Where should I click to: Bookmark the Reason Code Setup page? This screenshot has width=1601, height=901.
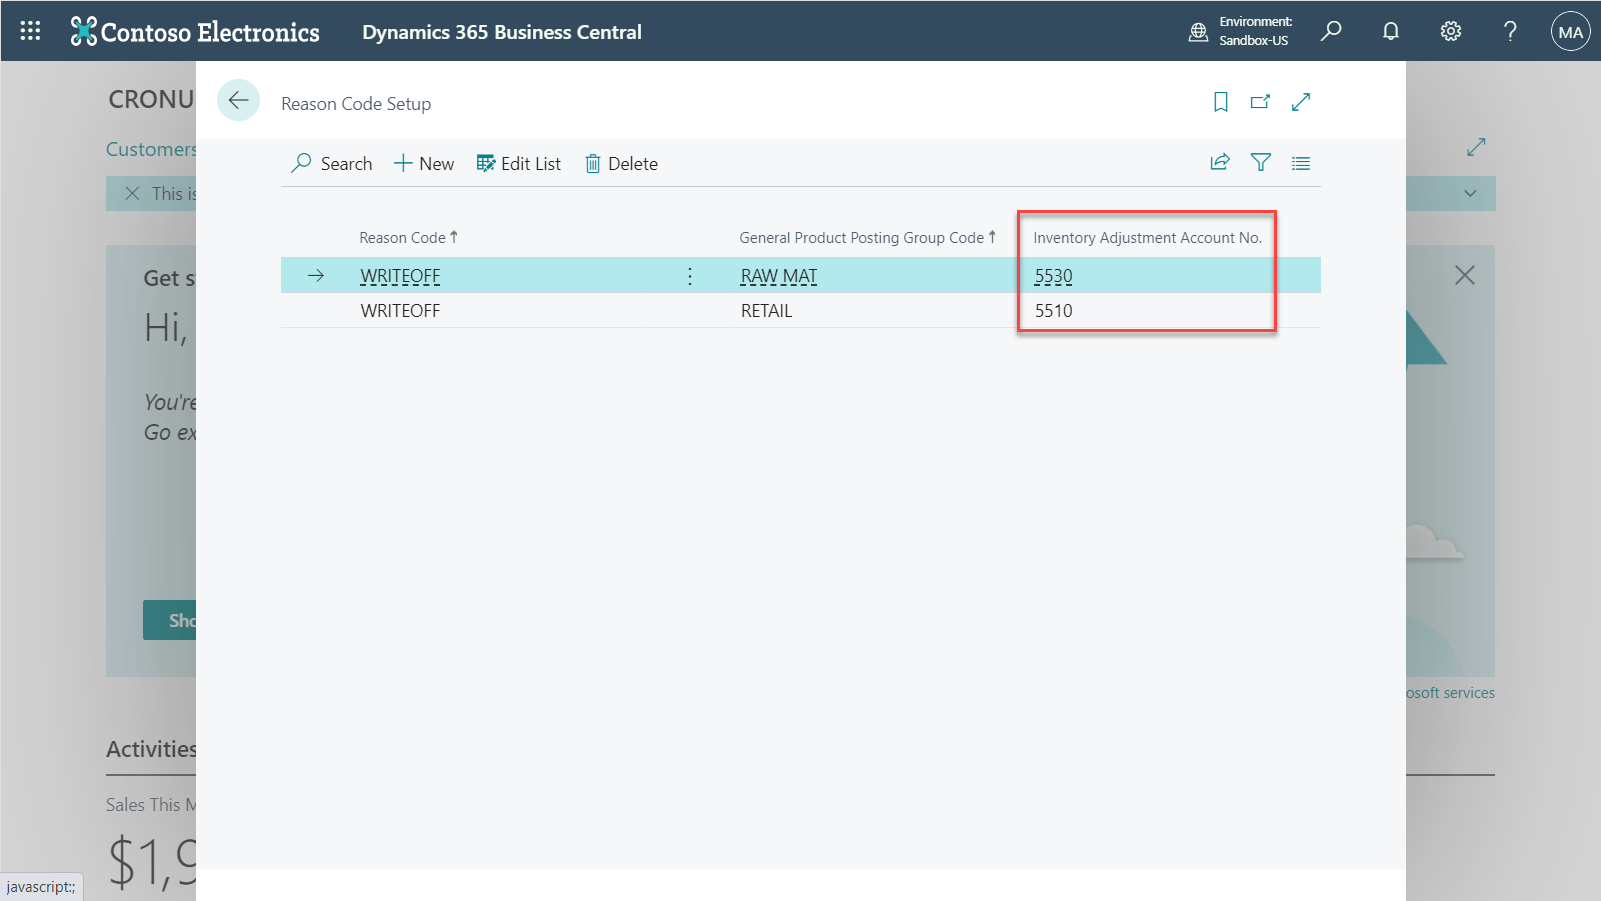(1221, 102)
